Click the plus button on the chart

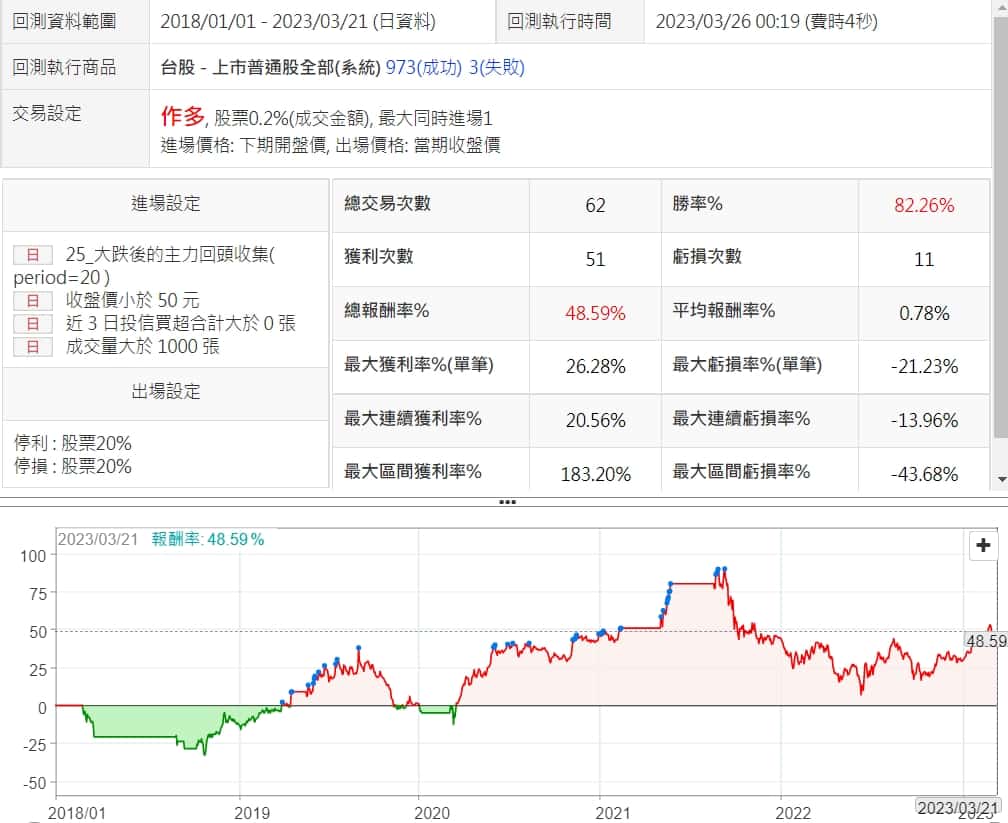pyautogui.click(x=983, y=545)
